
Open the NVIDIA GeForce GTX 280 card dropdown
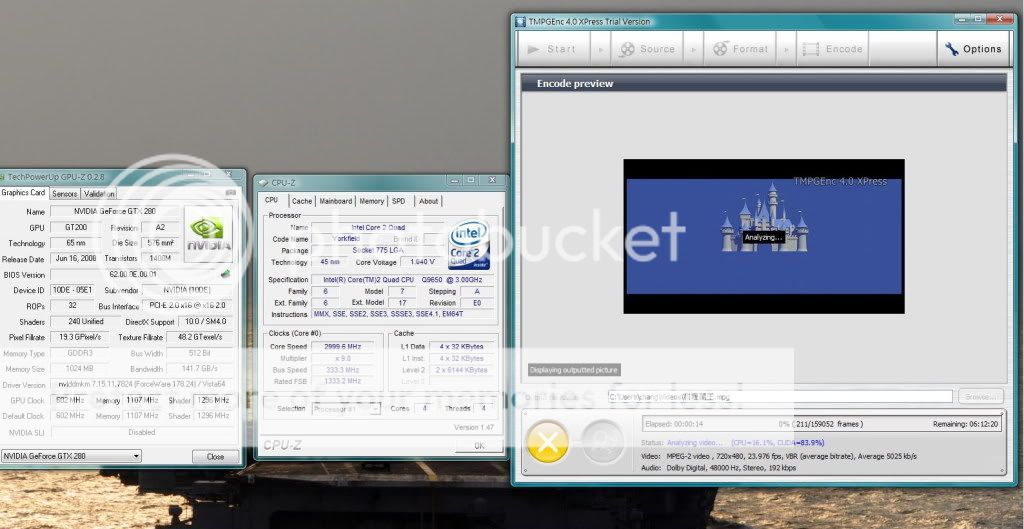[71, 456]
